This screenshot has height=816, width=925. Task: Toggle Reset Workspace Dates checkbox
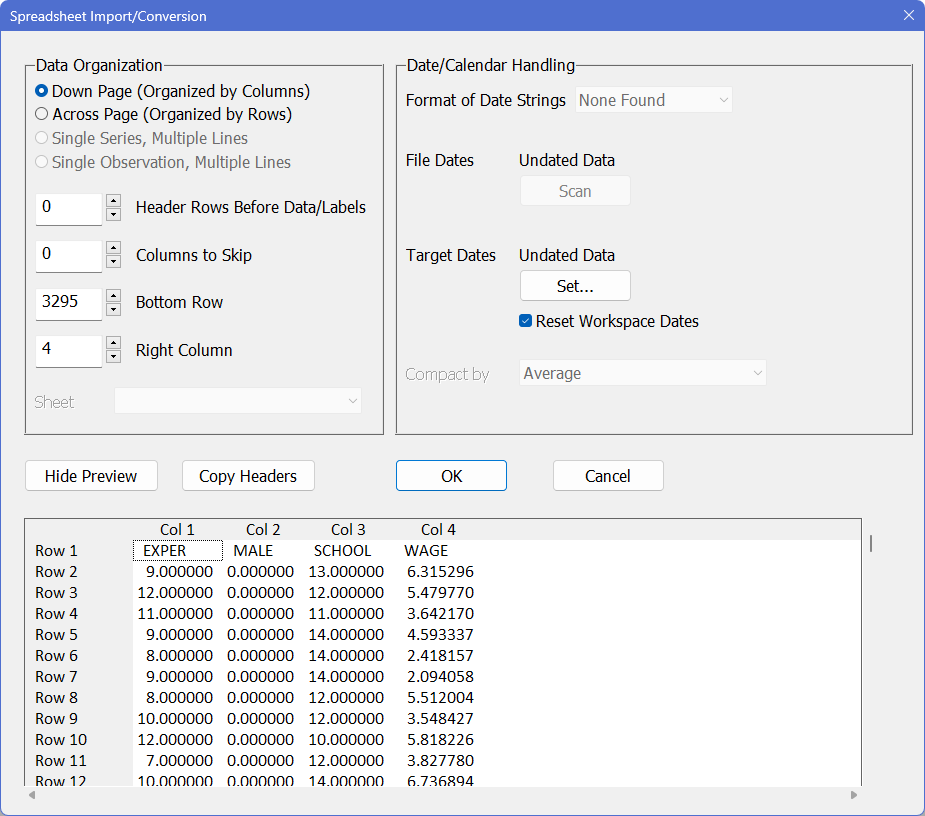[525, 321]
